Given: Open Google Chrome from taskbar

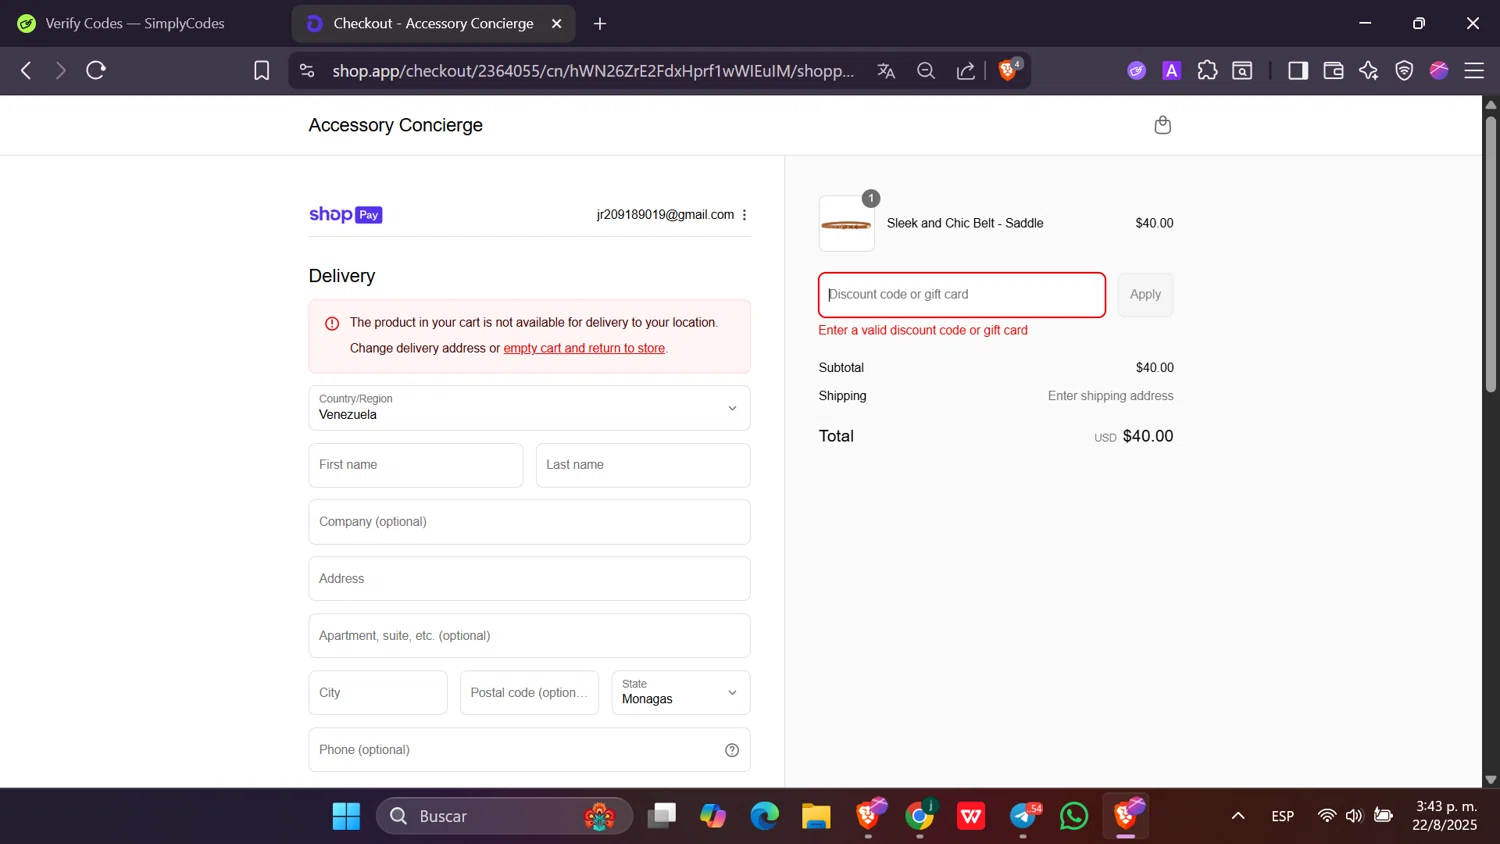Looking at the screenshot, I should (x=919, y=816).
